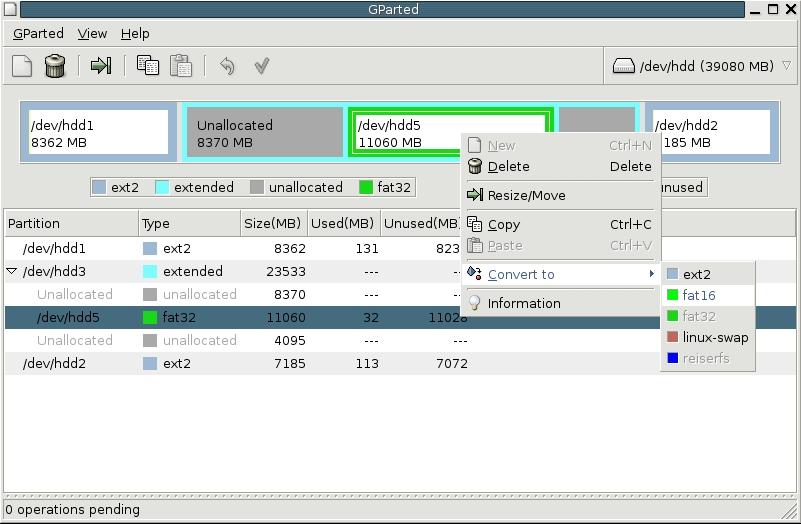This screenshot has width=801, height=524.
Task: Select the Unallocated 4095 row in the list
Action: click(400, 340)
